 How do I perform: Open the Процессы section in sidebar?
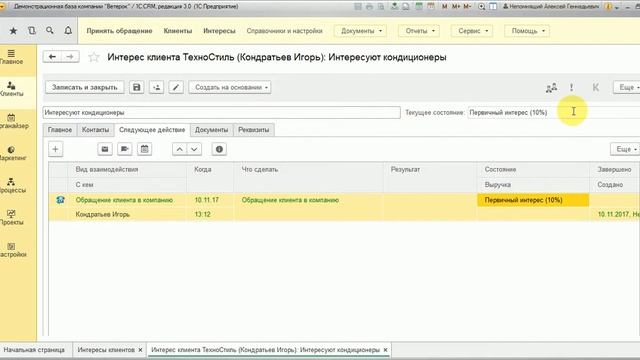tap(12, 186)
